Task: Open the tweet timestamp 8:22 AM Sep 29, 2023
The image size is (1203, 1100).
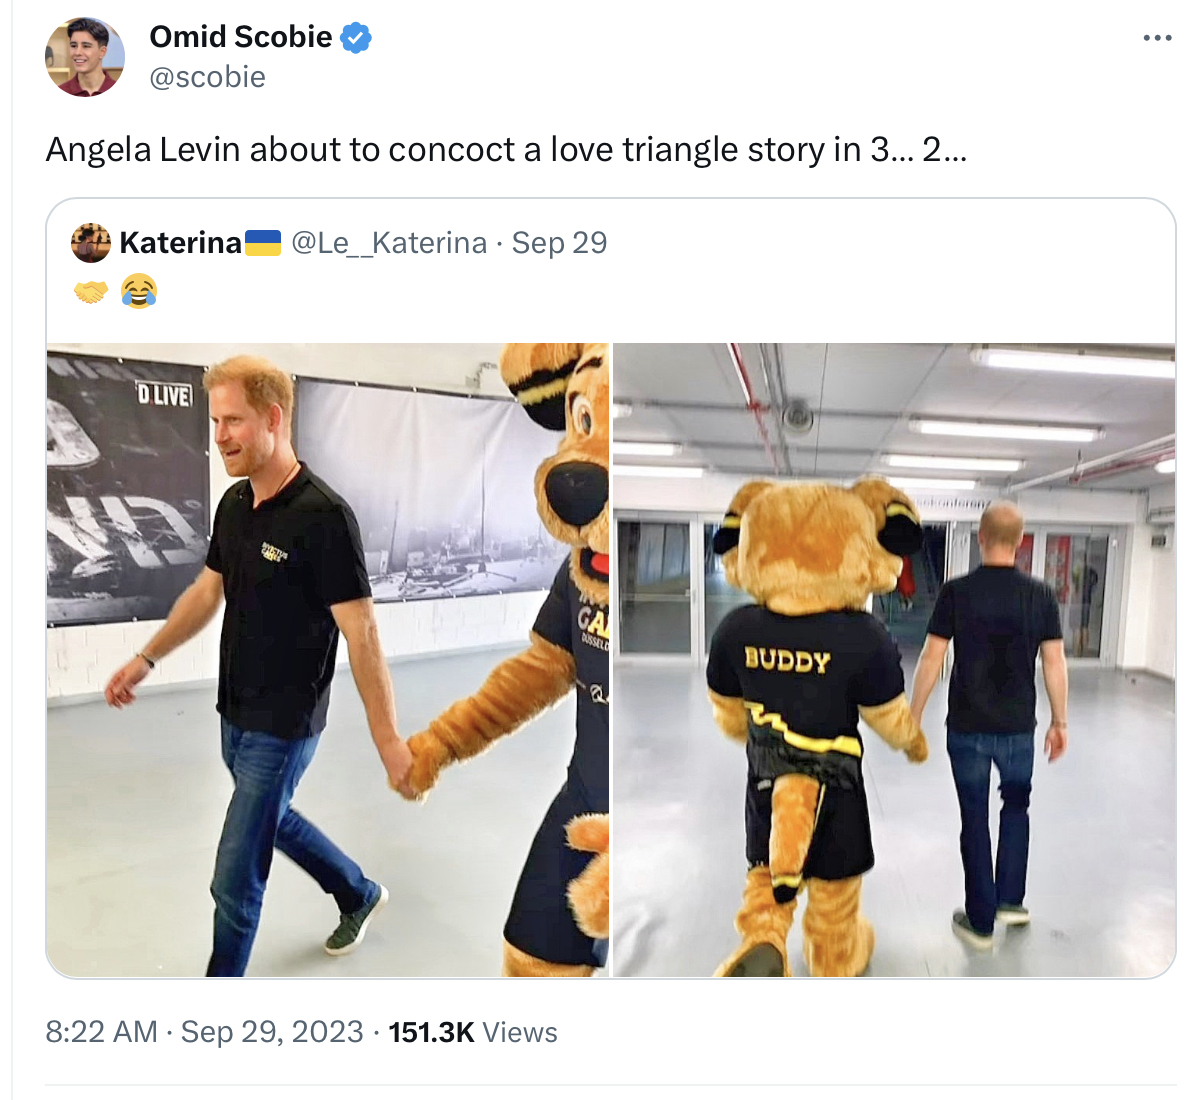Action: pos(204,1032)
